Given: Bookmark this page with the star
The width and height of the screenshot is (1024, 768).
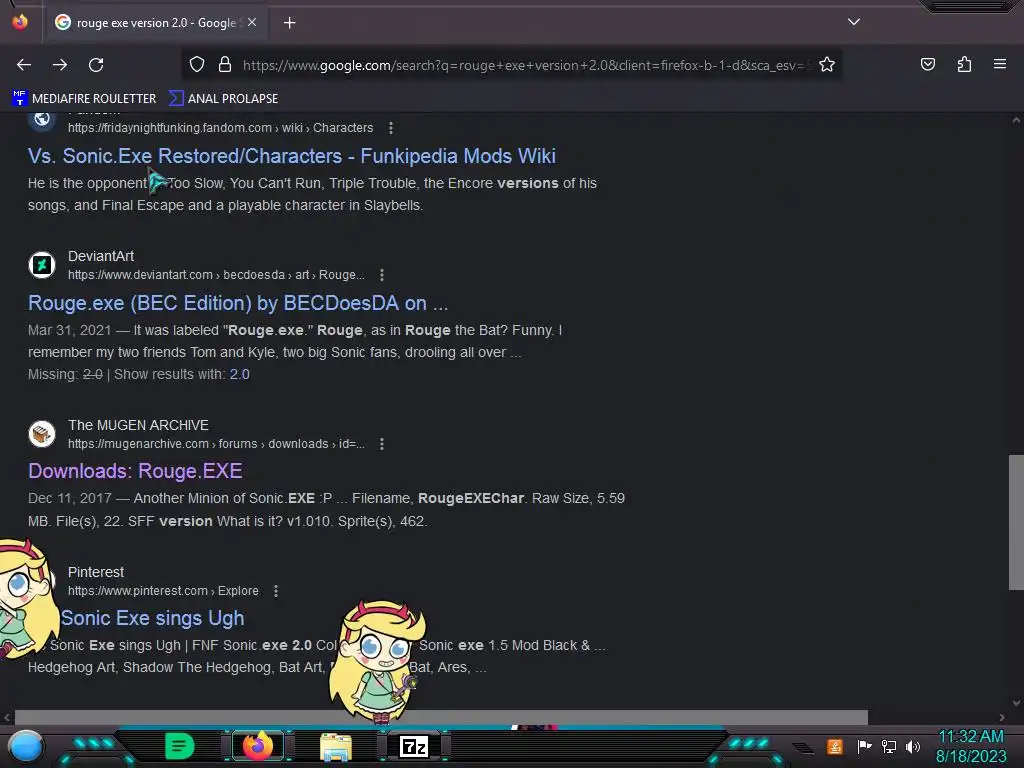Looking at the screenshot, I should point(827,64).
